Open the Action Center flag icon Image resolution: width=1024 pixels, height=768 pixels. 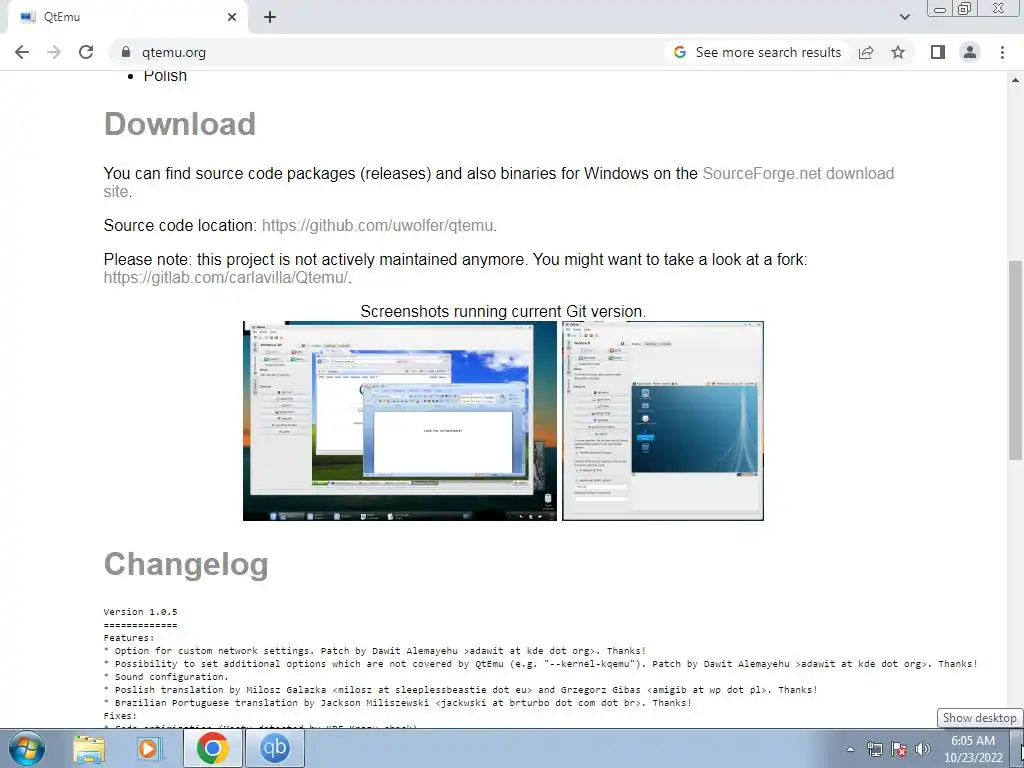coord(899,749)
